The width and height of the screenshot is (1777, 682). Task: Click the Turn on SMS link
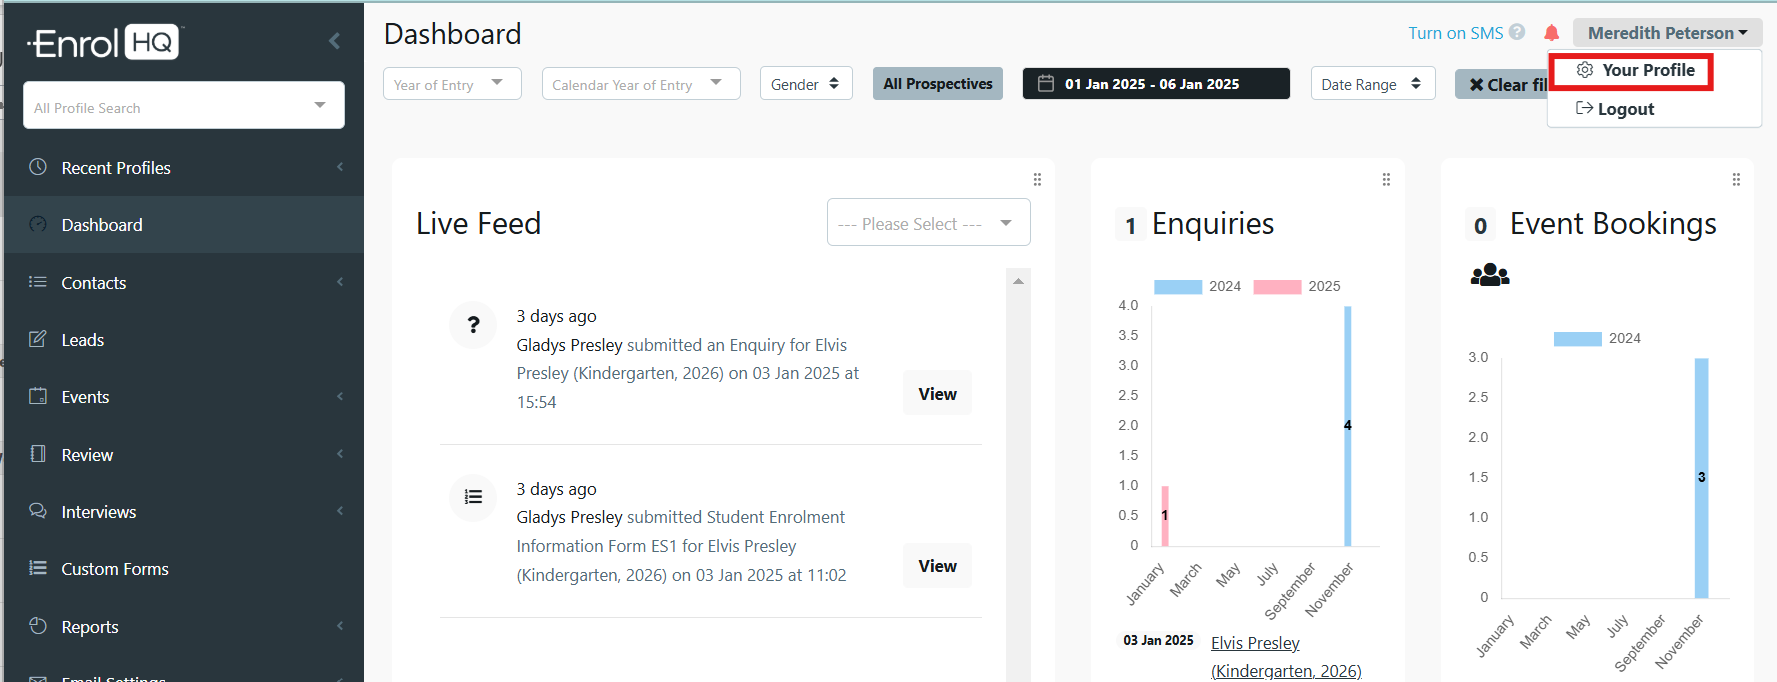(x=1455, y=33)
